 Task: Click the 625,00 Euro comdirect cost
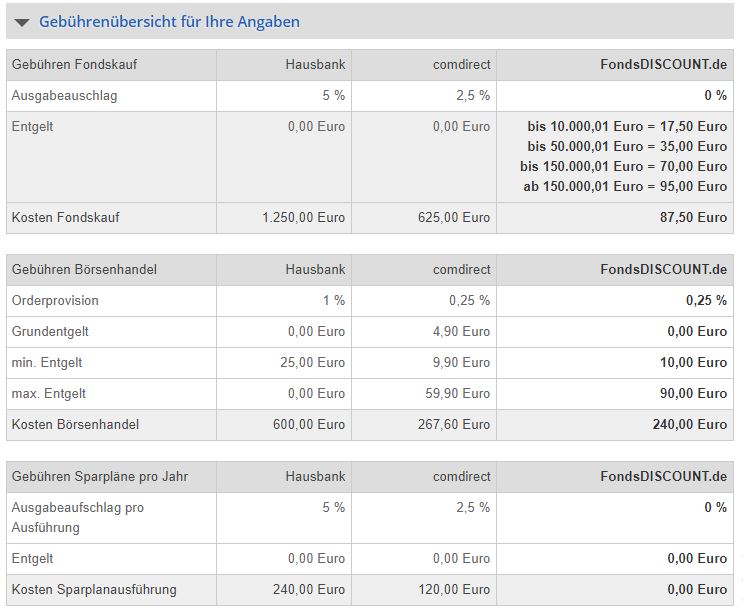454,218
